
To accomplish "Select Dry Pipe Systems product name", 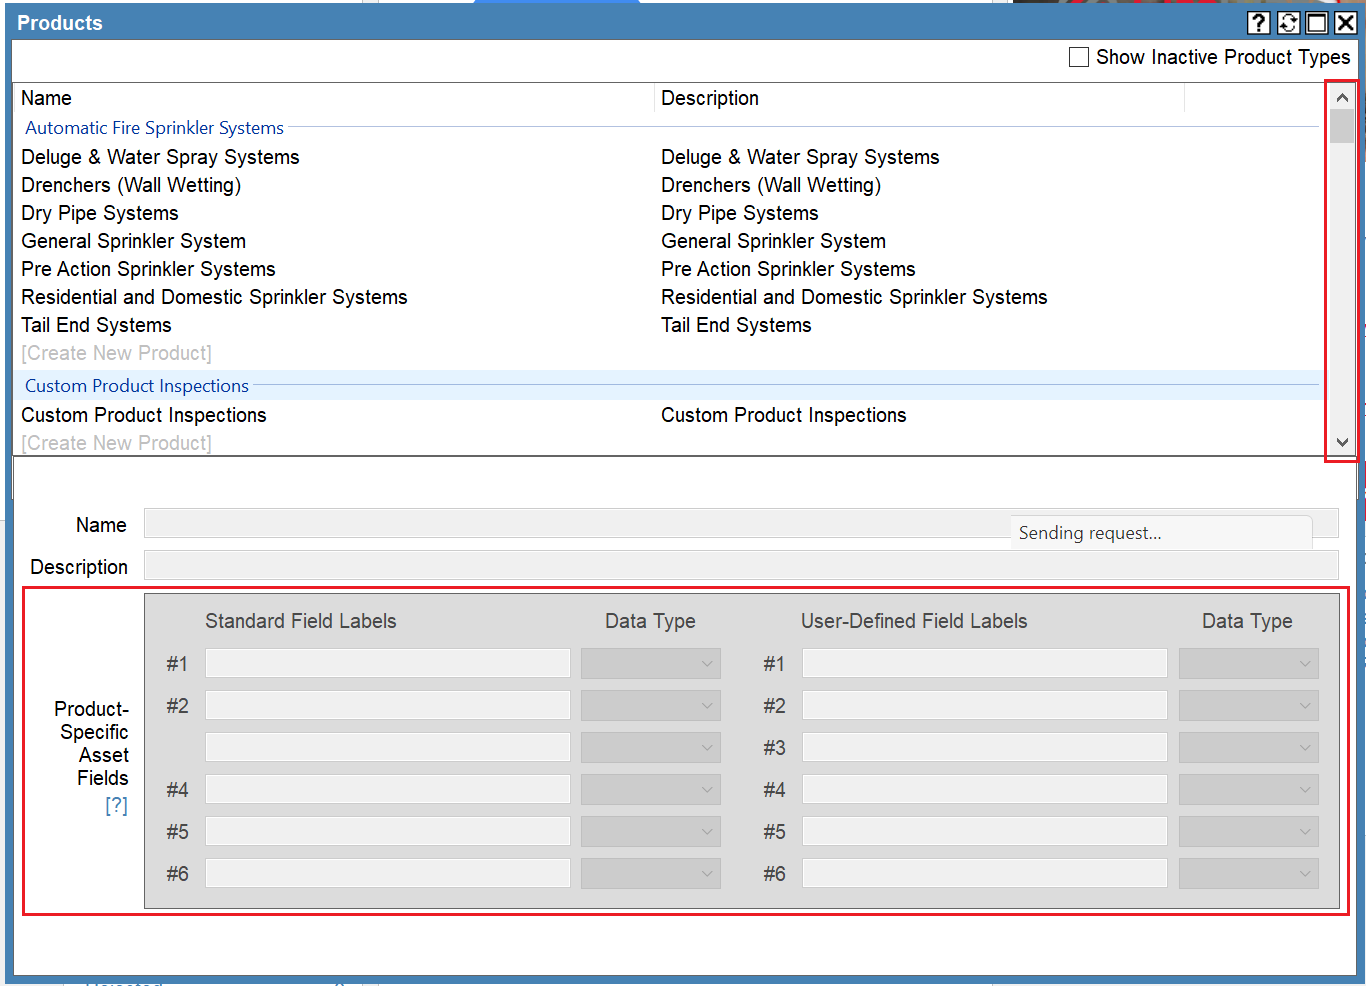I will point(100,213).
